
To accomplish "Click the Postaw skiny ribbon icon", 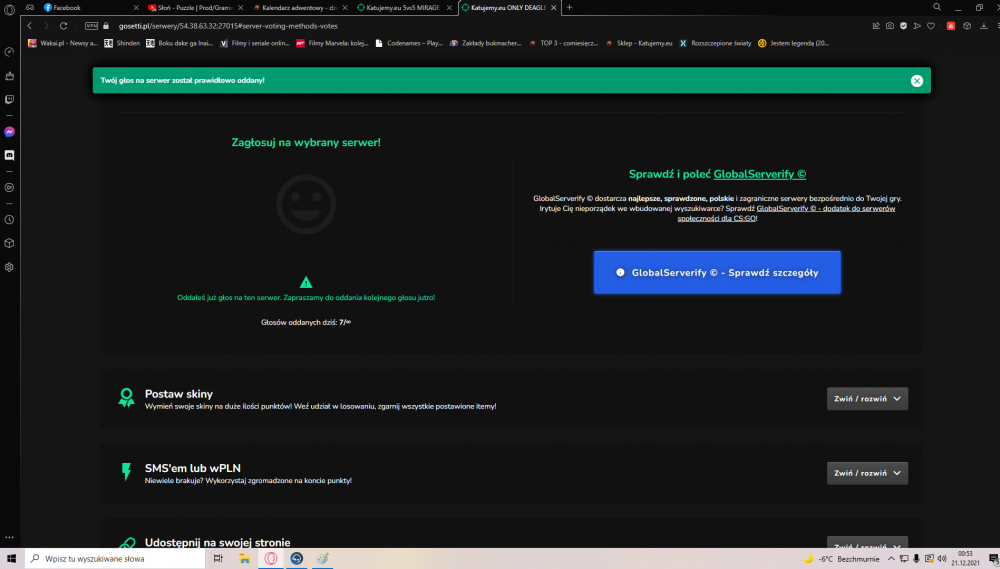I will [x=126, y=397].
